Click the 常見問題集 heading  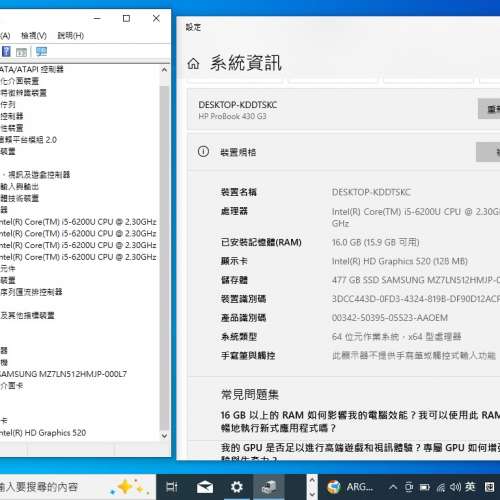click(250, 394)
